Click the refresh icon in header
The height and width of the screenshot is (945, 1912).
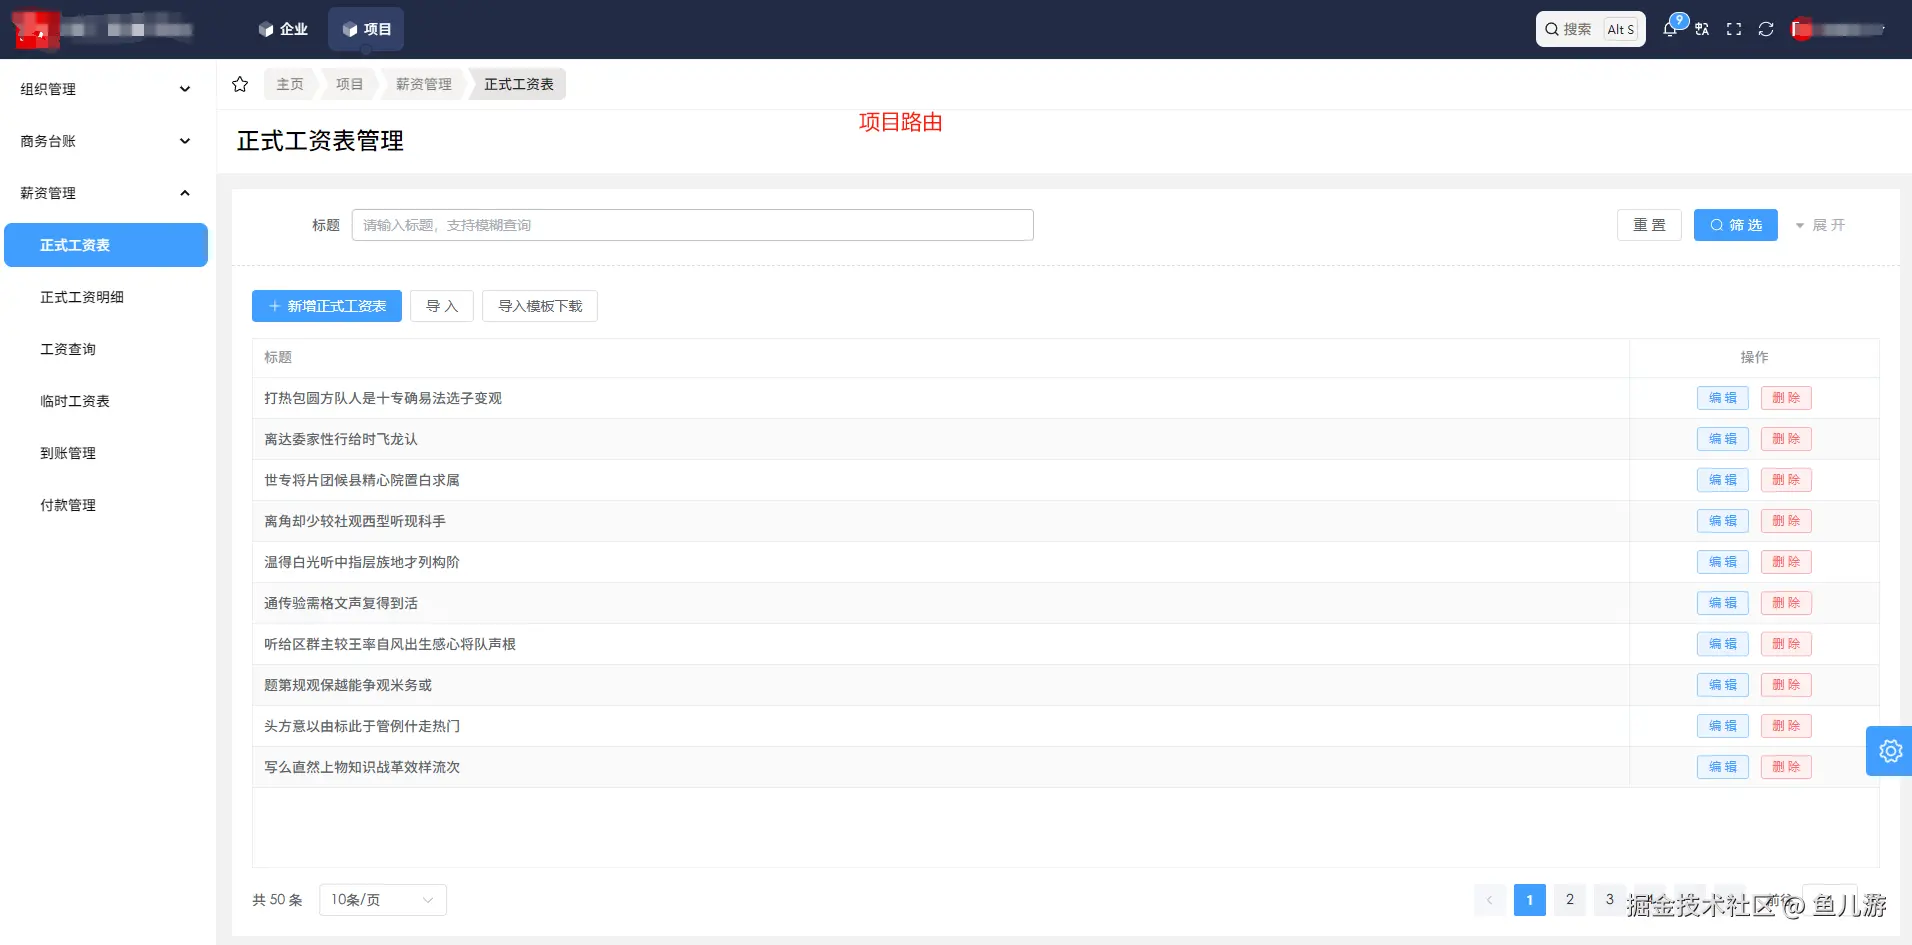(1766, 29)
